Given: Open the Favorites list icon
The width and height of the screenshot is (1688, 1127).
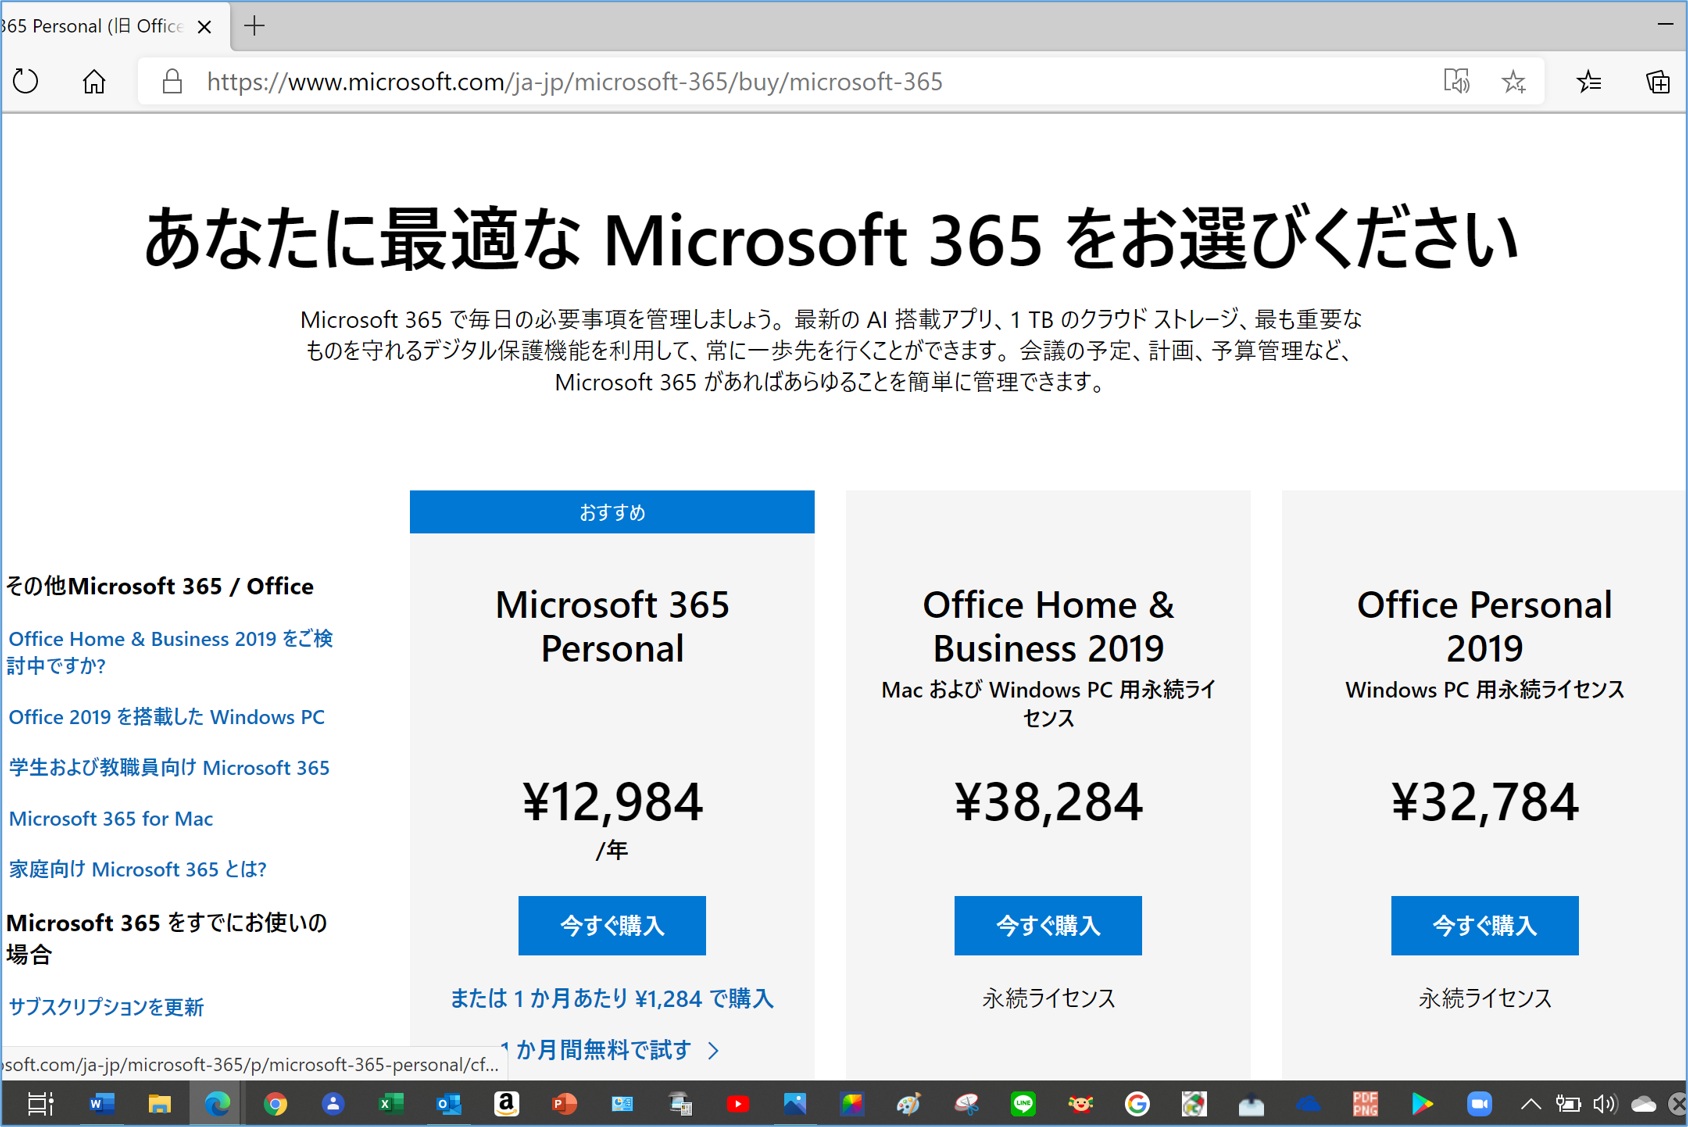Looking at the screenshot, I should pyautogui.click(x=1589, y=81).
